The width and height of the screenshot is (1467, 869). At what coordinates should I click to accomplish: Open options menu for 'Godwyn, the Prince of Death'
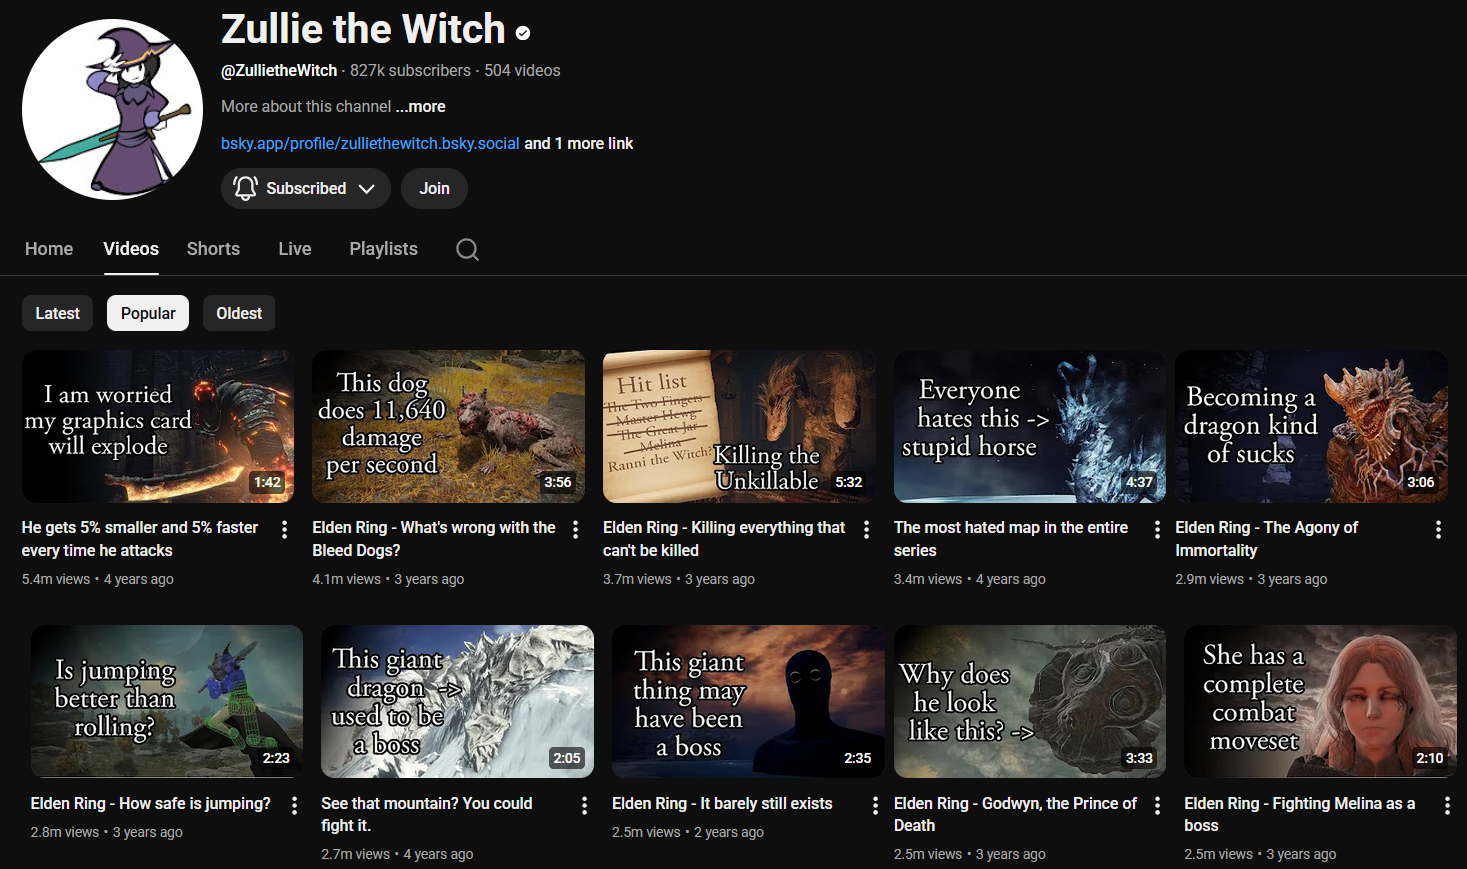point(1157,805)
